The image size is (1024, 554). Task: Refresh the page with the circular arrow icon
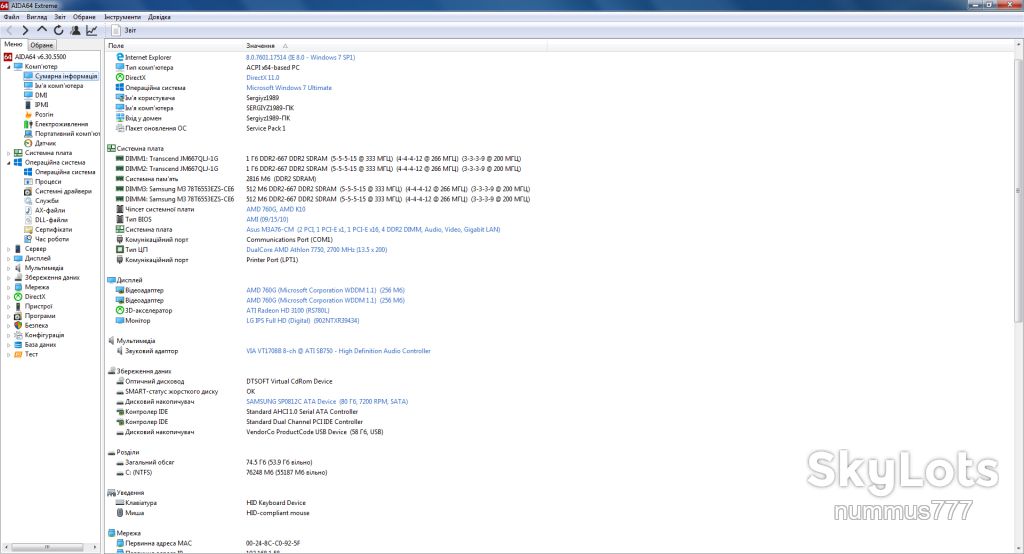[59, 30]
